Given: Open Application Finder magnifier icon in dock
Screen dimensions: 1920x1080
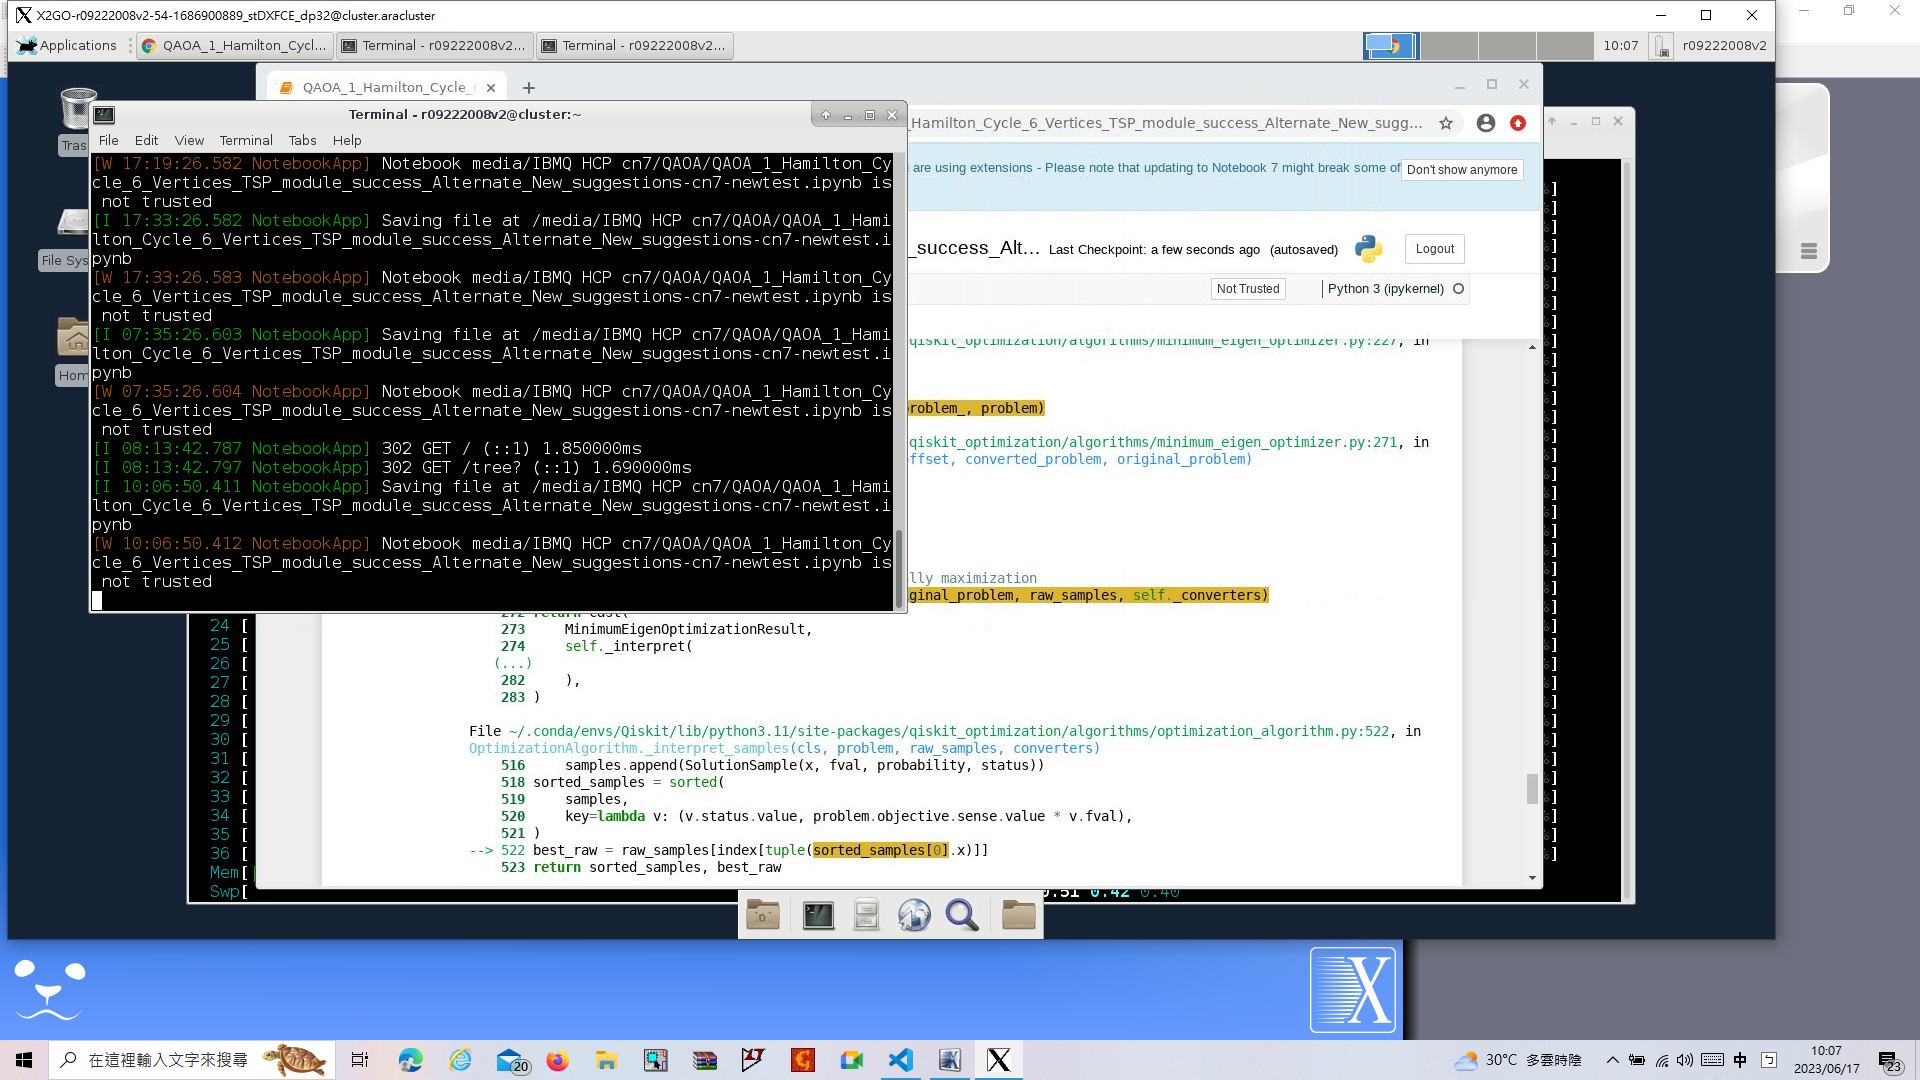Looking at the screenshot, I should pyautogui.click(x=962, y=914).
